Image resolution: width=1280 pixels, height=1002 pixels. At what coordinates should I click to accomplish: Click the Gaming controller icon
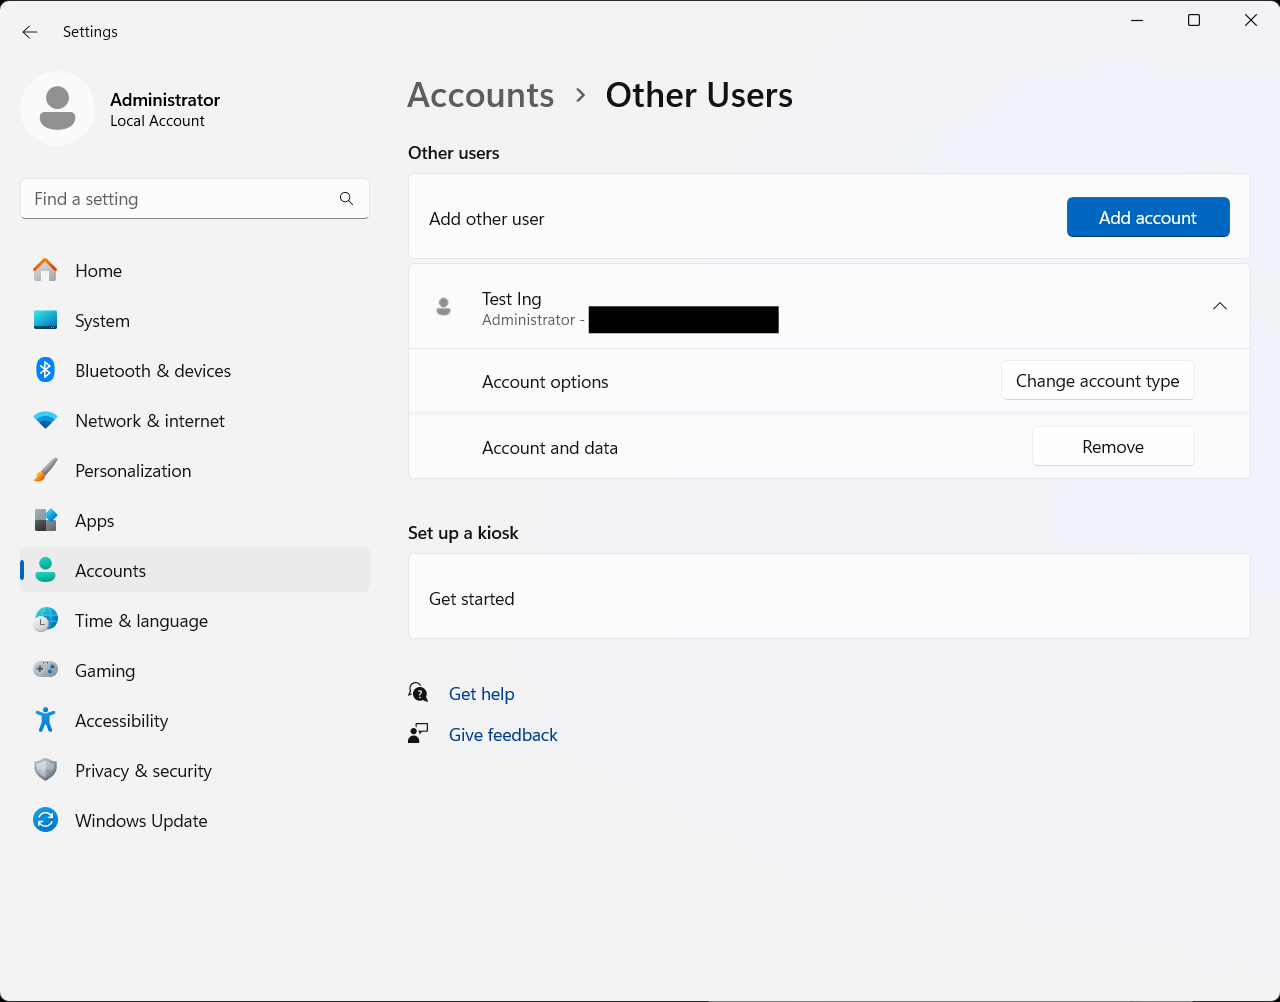(x=45, y=670)
